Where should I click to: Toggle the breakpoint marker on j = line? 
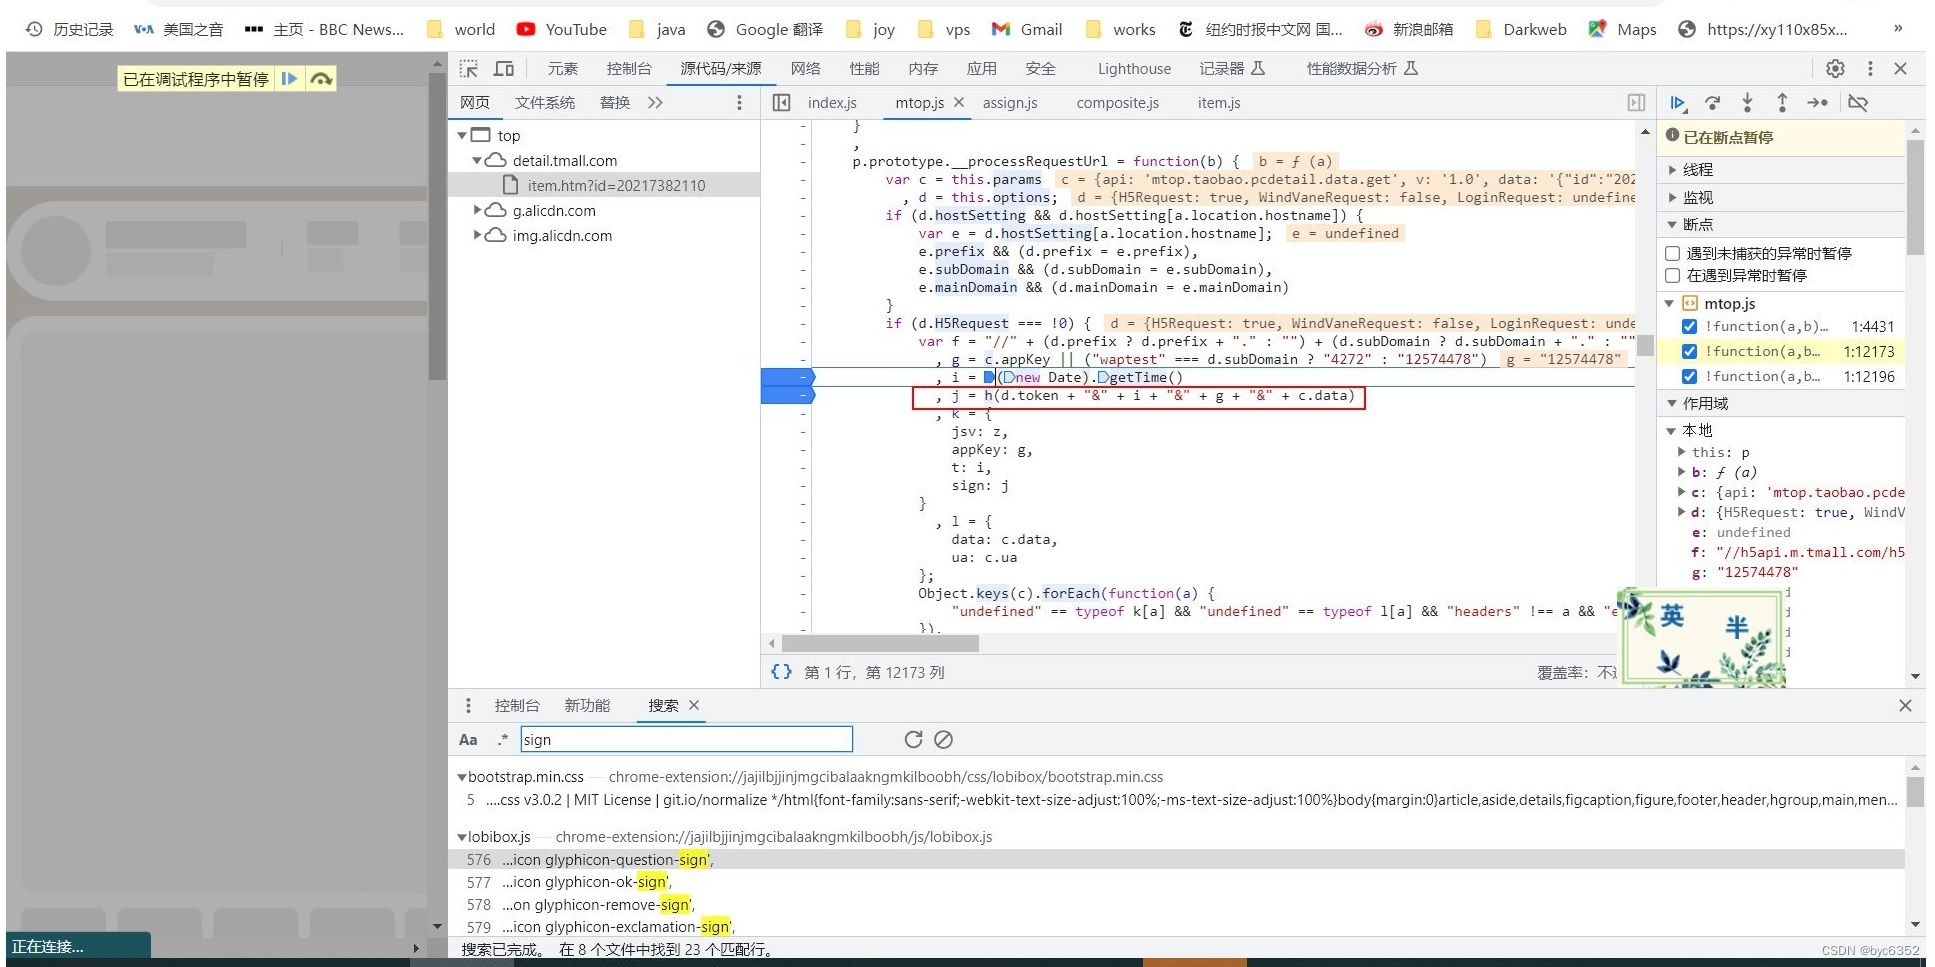click(x=789, y=395)
